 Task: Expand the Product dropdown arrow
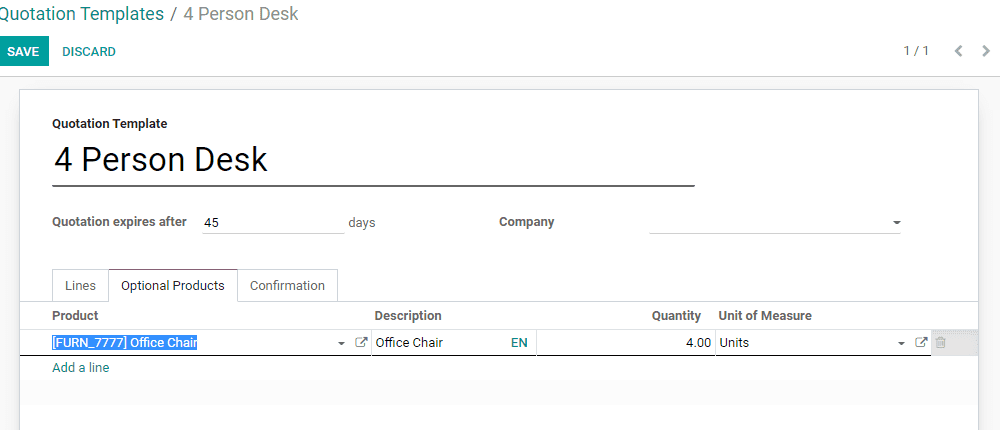tap(342, 343)
